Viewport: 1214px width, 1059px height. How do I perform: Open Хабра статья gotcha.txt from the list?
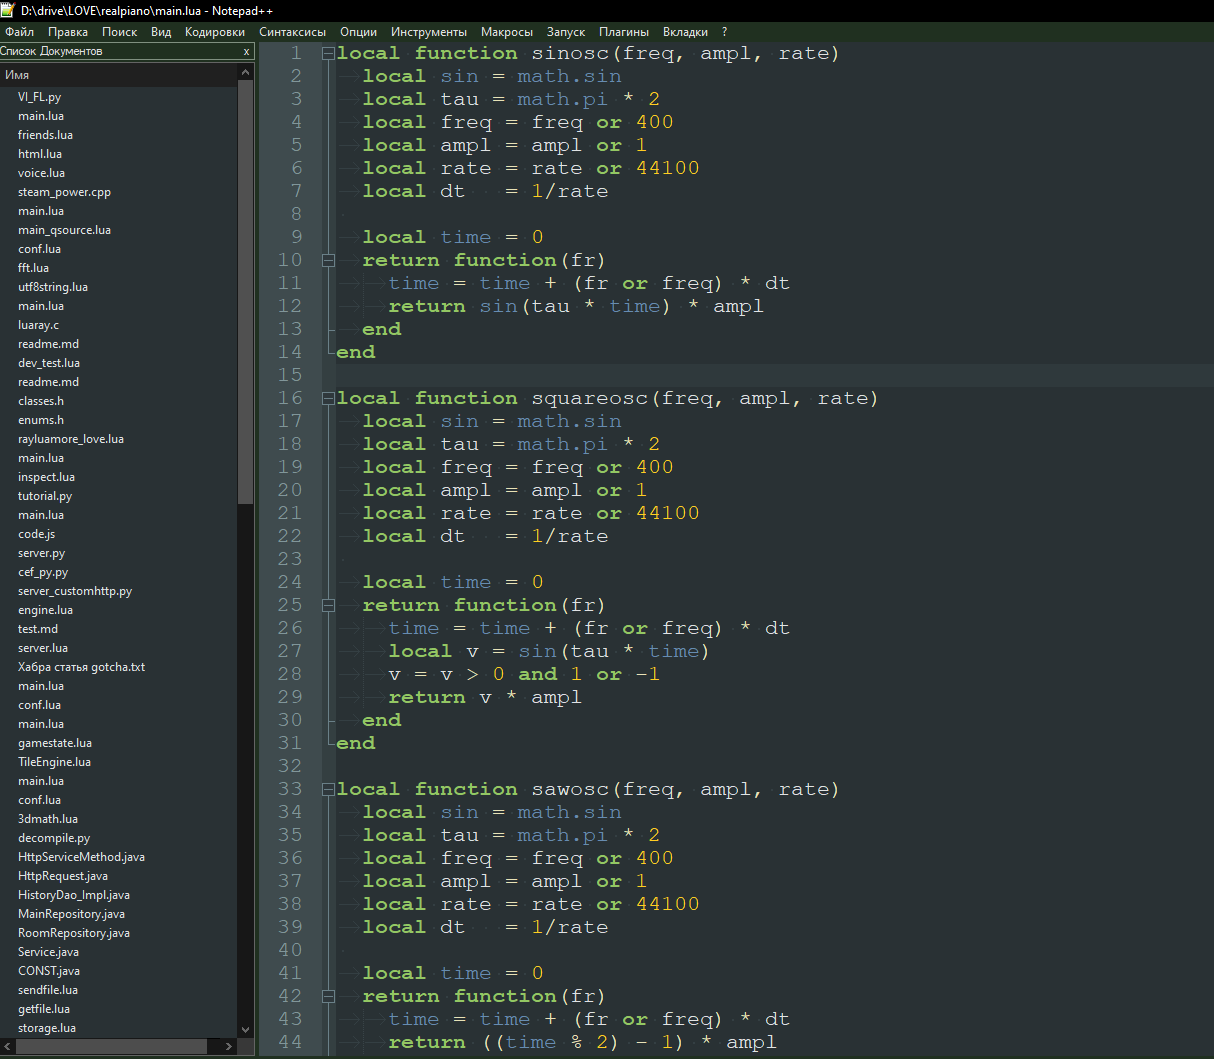pyautogui.click(x=81, y=667)
